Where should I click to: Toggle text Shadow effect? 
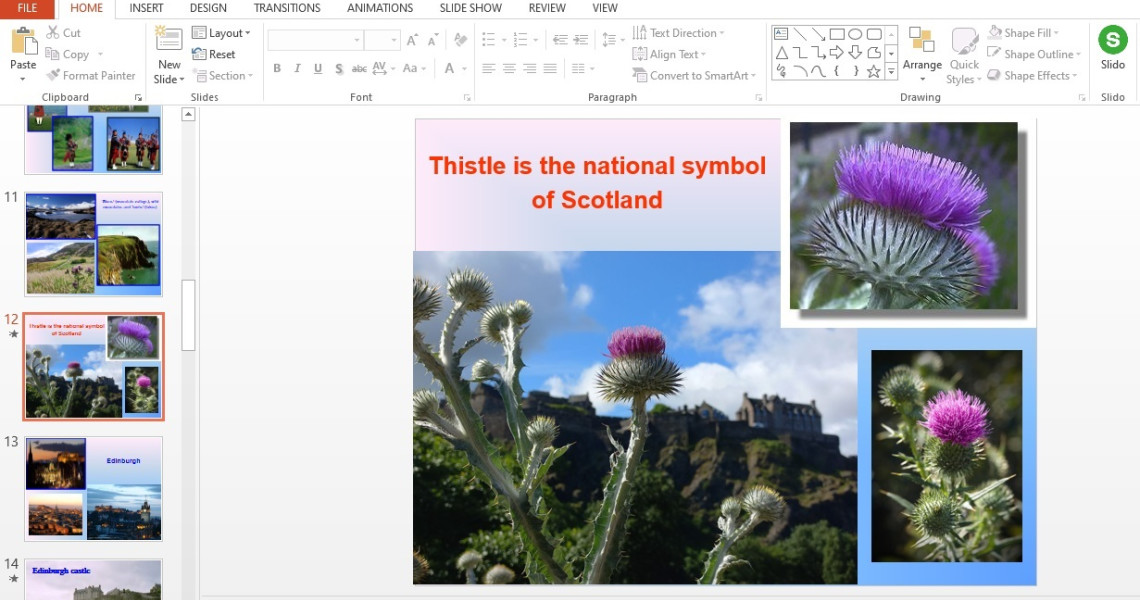[x=339, y=68]
